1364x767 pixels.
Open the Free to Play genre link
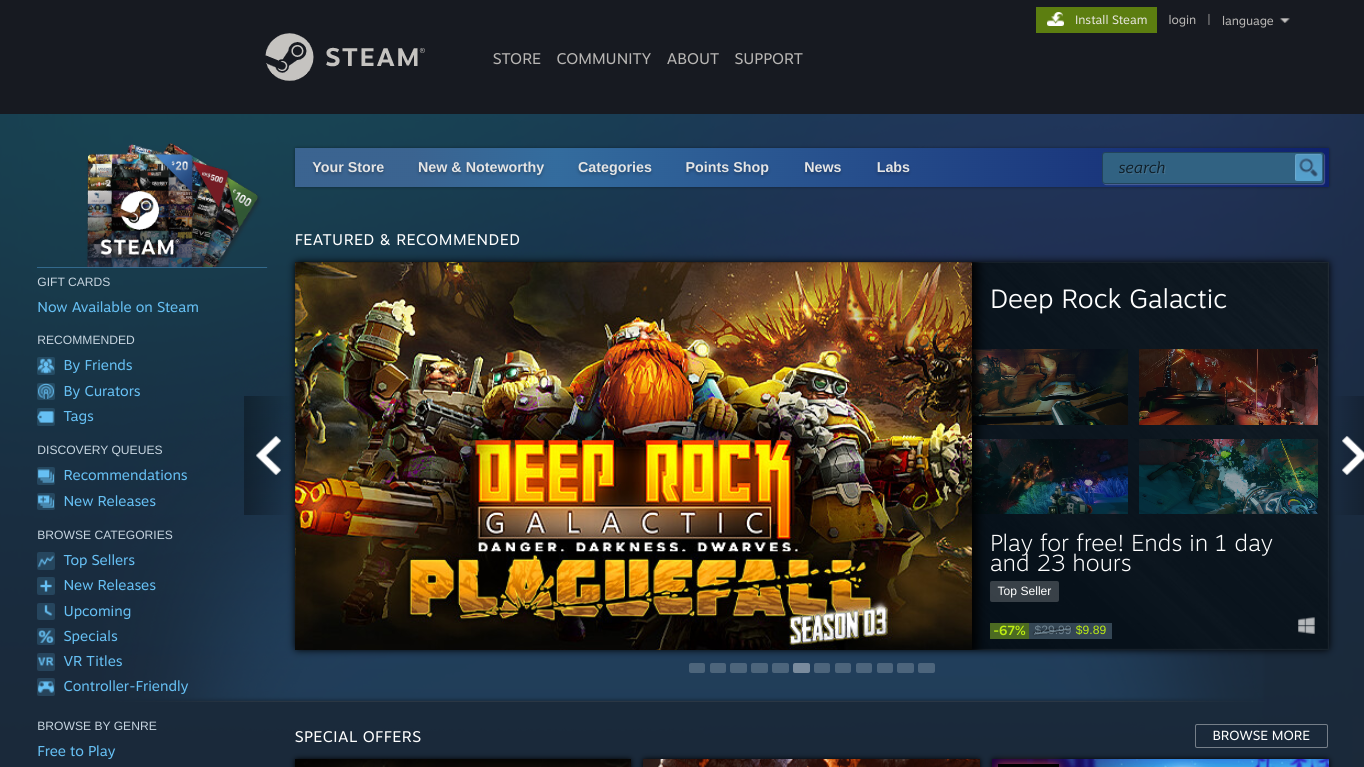[76, 751]
